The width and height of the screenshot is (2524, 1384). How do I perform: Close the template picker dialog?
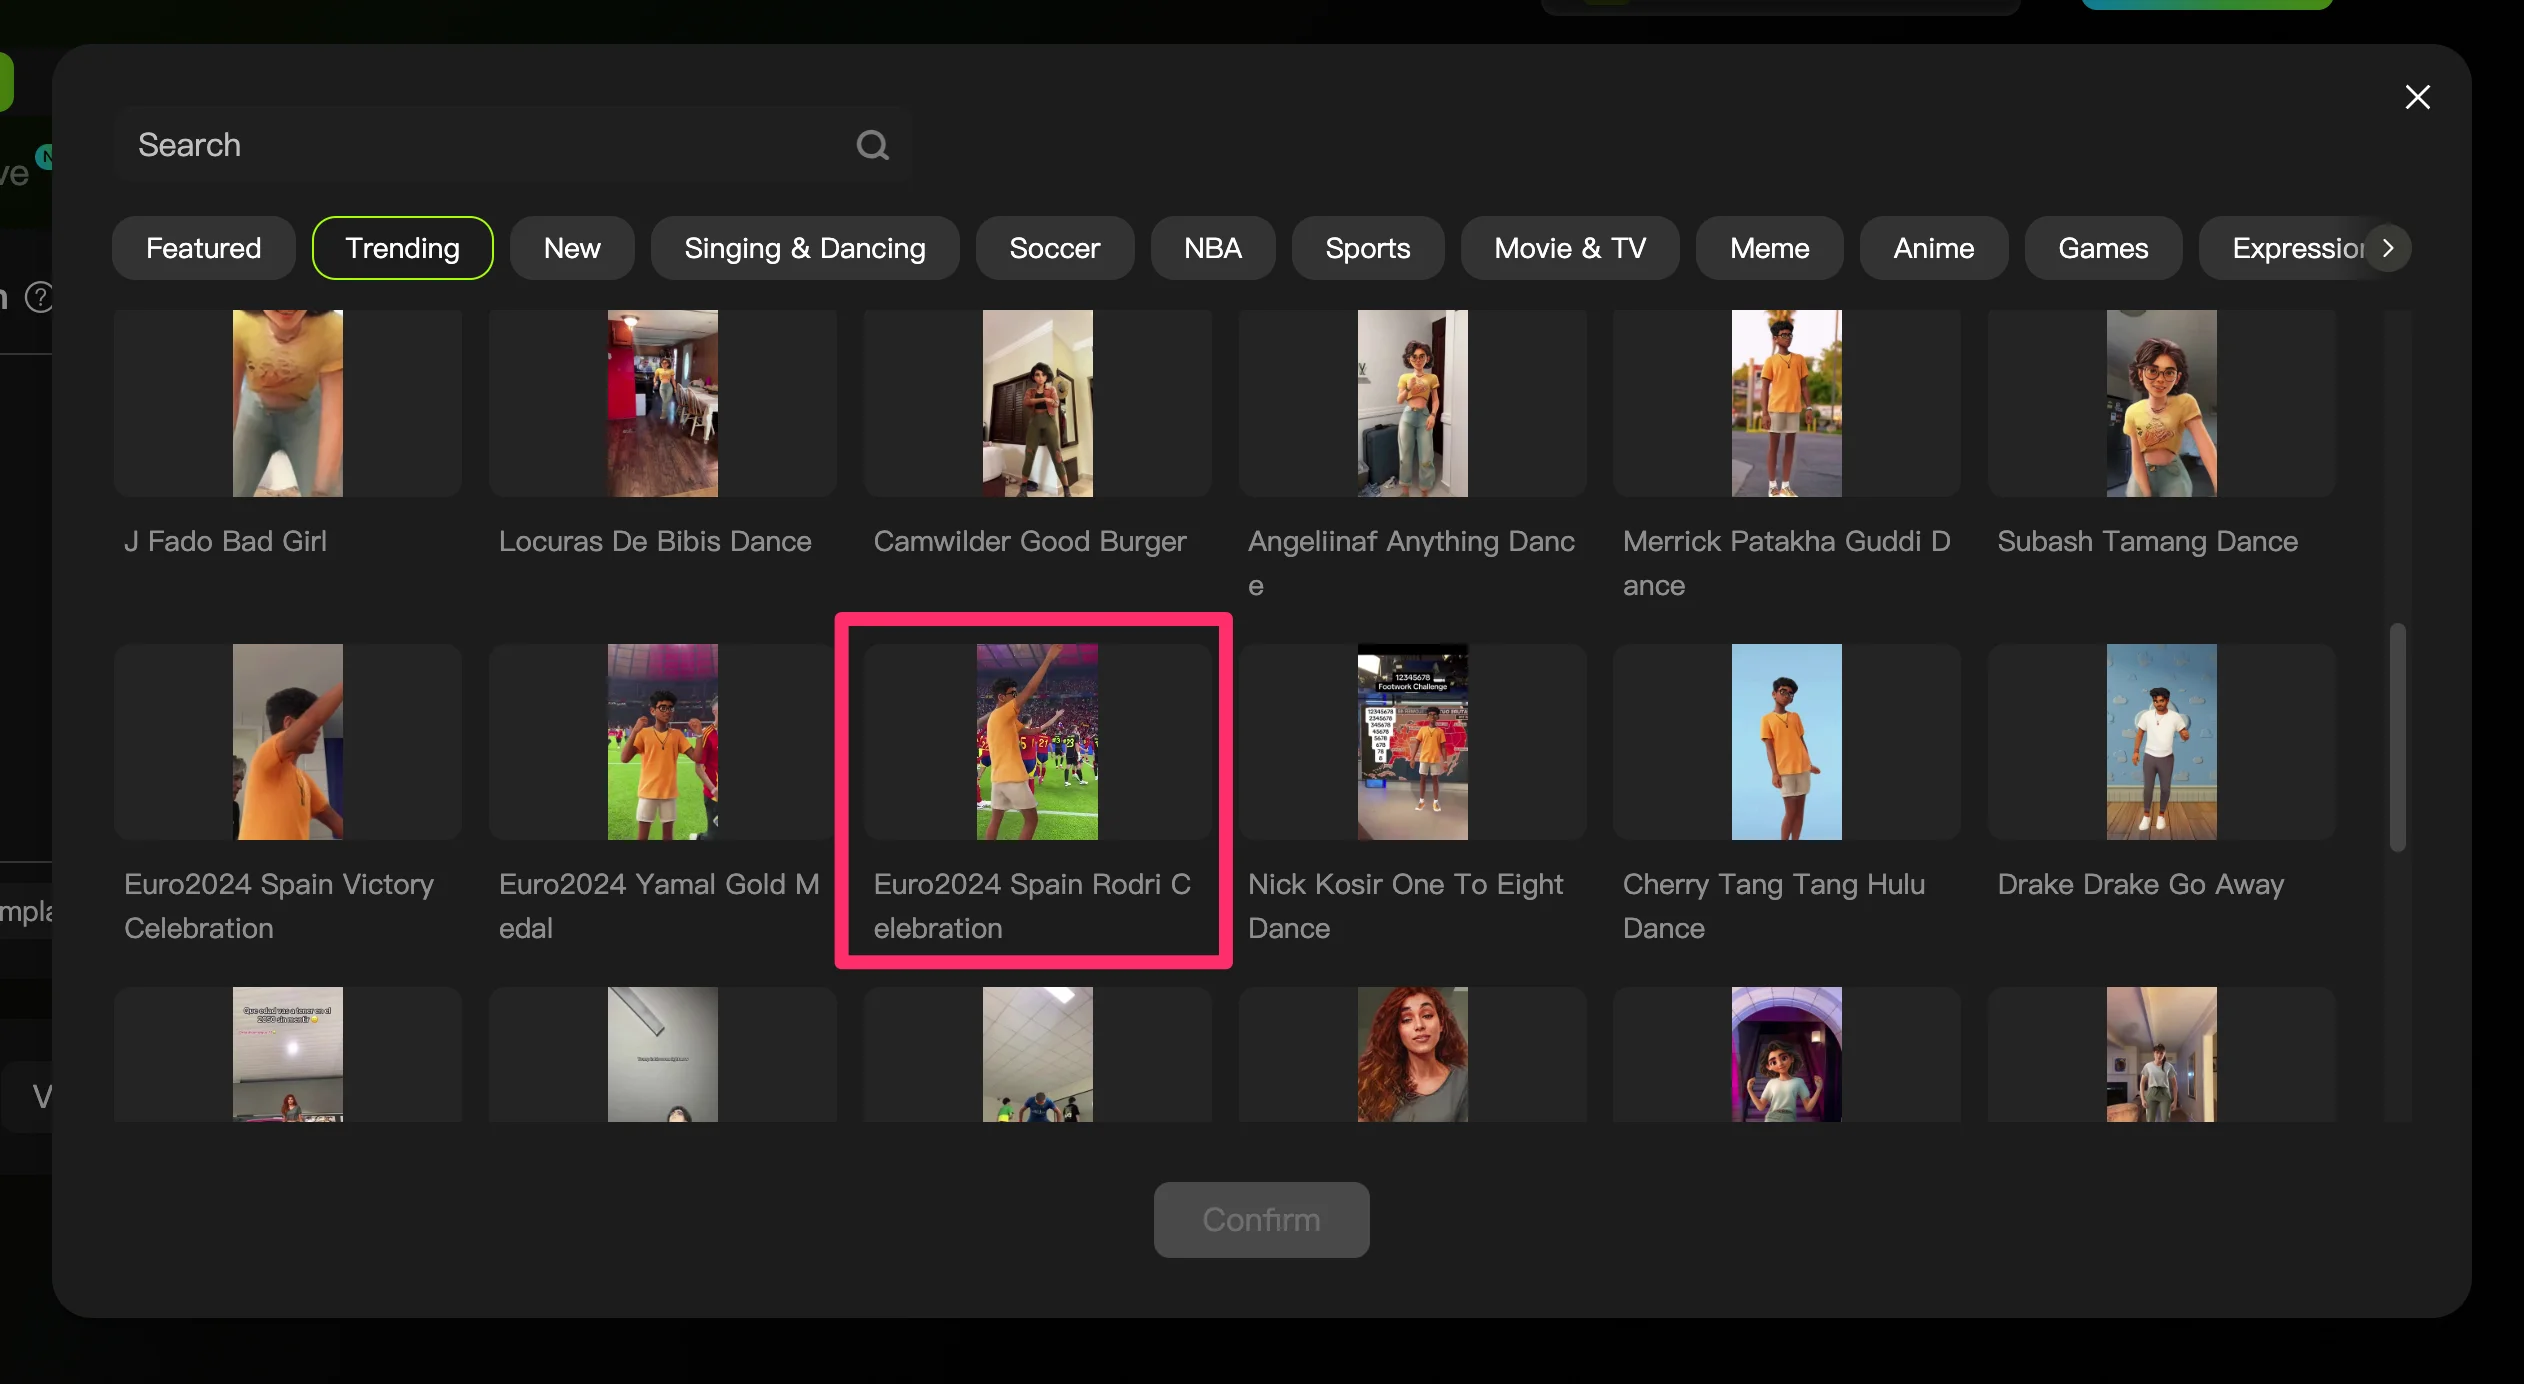click(x=2417, y=97)
